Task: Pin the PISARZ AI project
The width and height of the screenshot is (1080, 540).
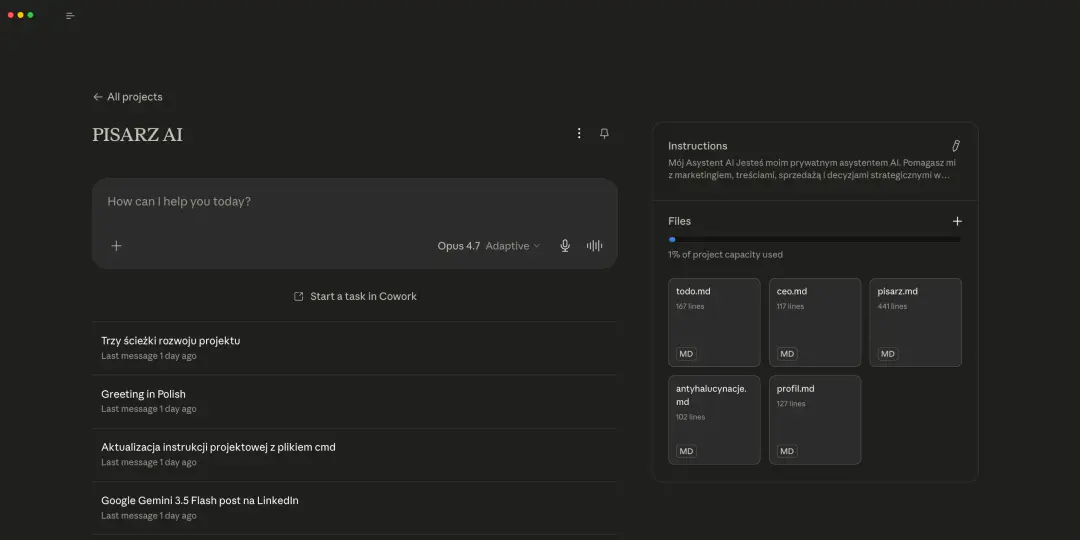Action: pos(604,133)
